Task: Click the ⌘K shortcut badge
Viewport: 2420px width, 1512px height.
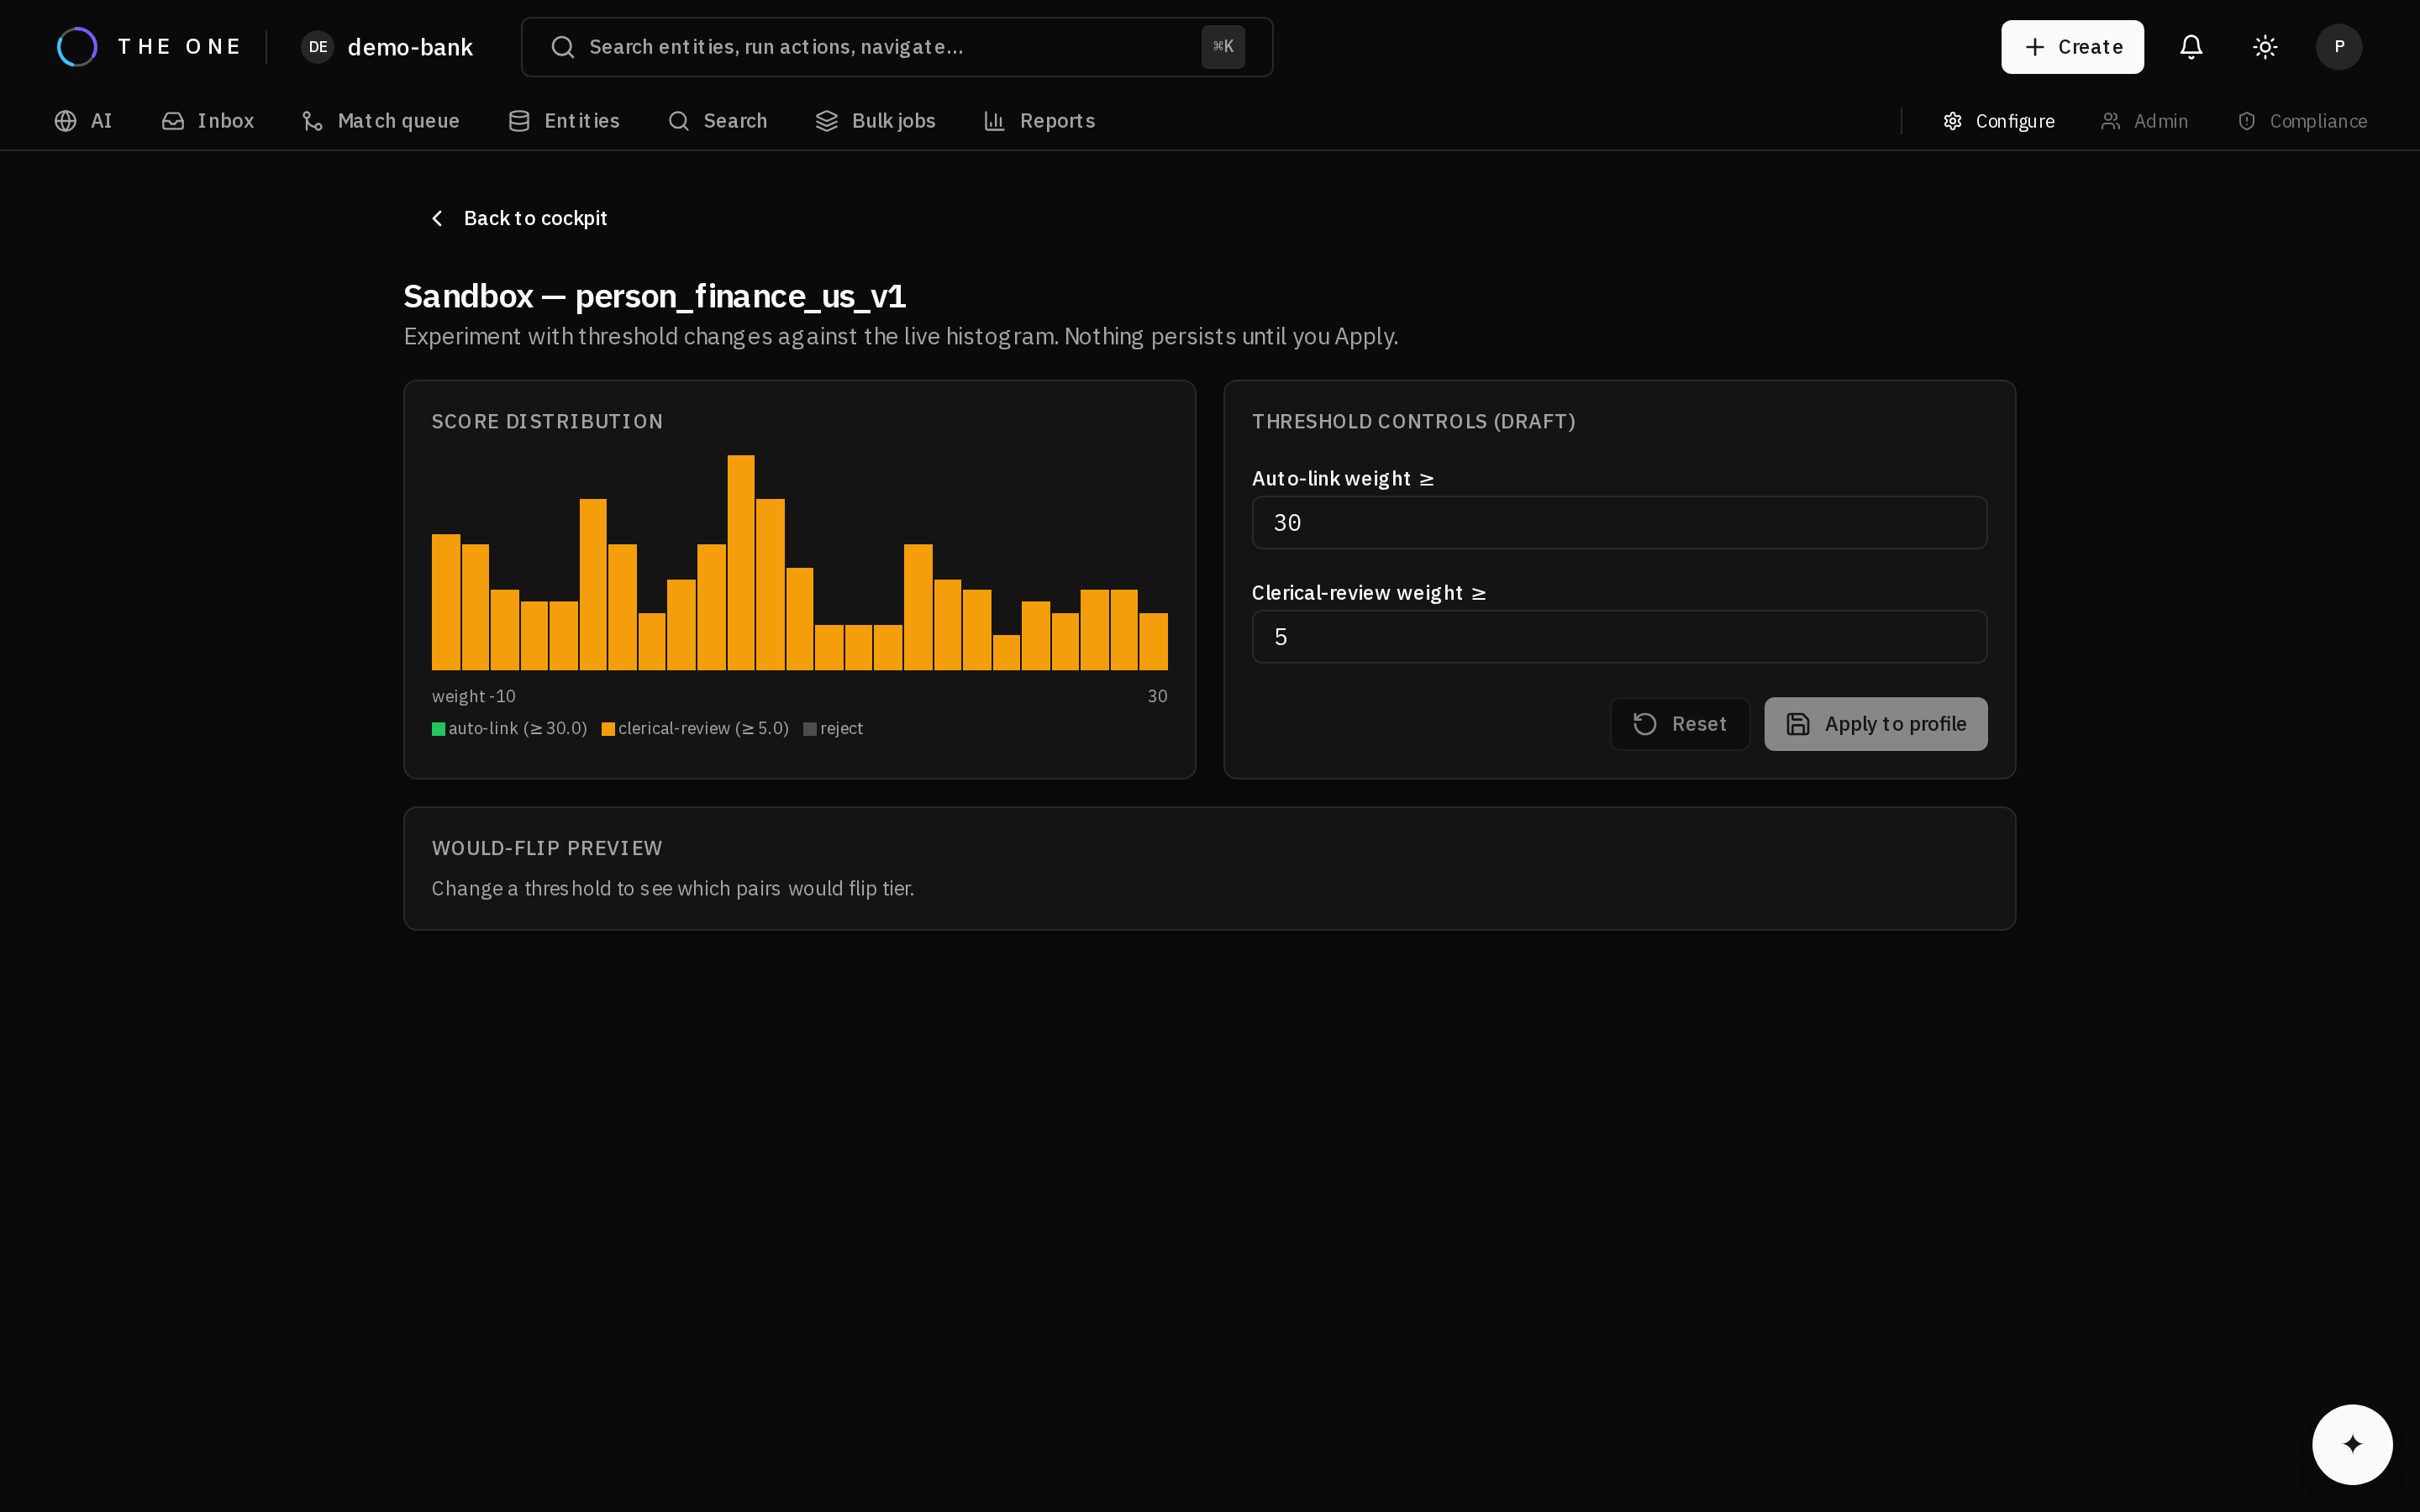Action: click(1222, 47)
